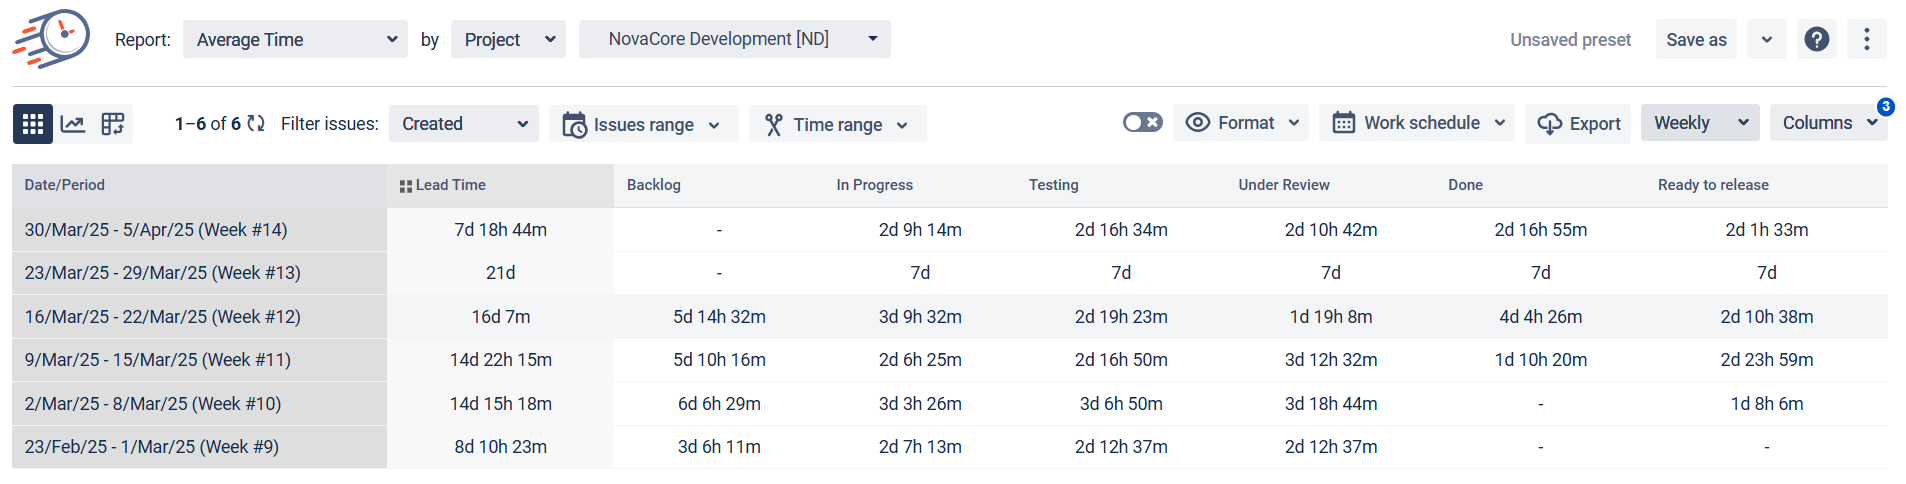Open the Created filter dropdown

click(463, 124)
